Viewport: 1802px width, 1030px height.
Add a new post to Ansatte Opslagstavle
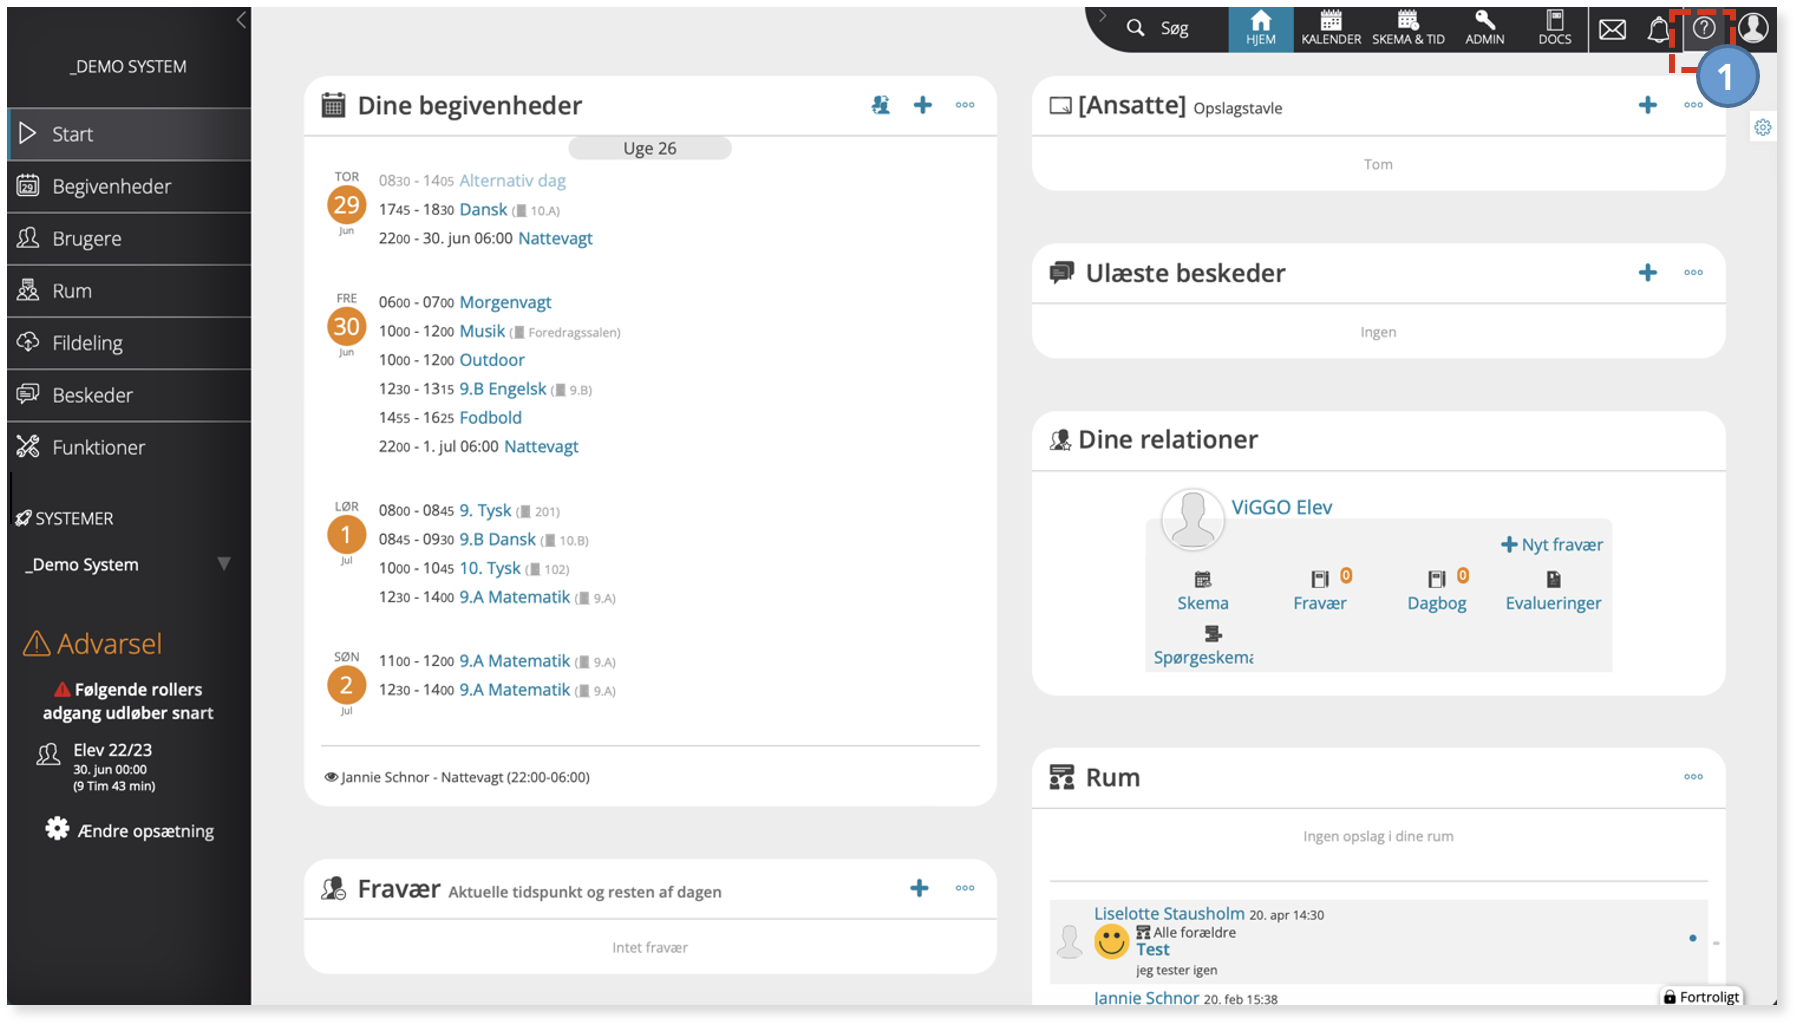tap(1648, 105)
